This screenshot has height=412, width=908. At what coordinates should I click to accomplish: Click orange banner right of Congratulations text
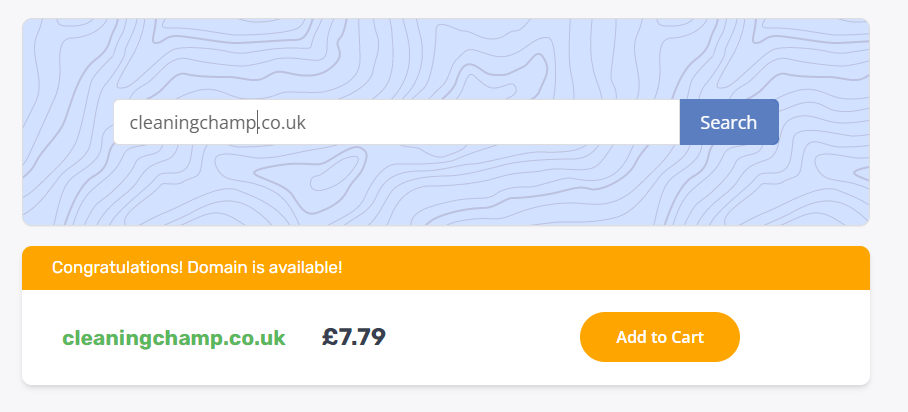pos(600,268)
